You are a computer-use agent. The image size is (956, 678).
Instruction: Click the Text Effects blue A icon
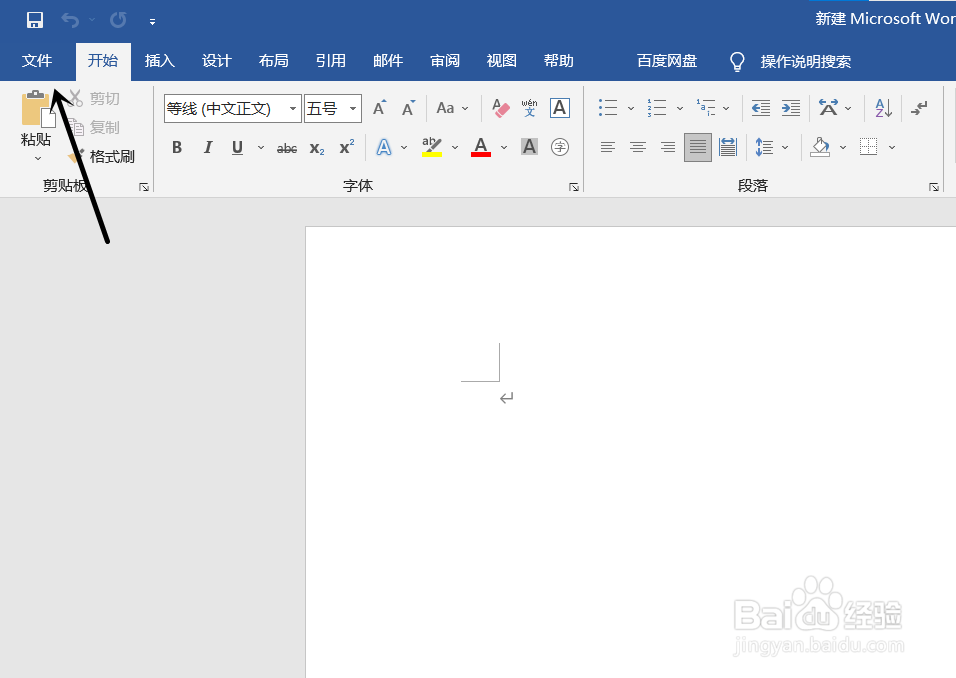point(384,147)
